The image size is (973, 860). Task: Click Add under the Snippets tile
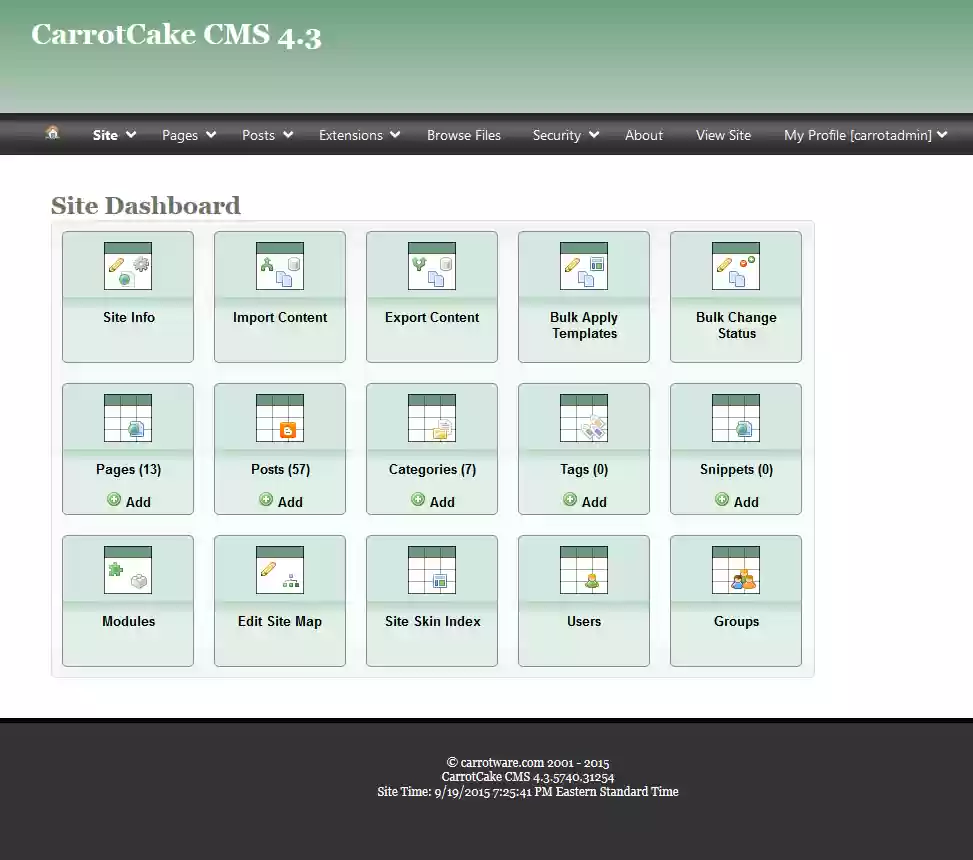pyautogui.click(x=736, y=500)
